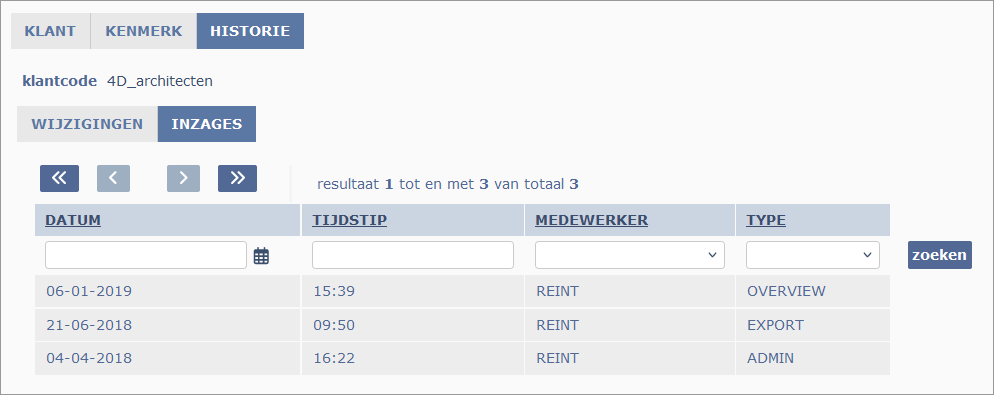Focus the Datum filter input field
This screenshot has height=395, width=994.
click(x=146, y=255)
